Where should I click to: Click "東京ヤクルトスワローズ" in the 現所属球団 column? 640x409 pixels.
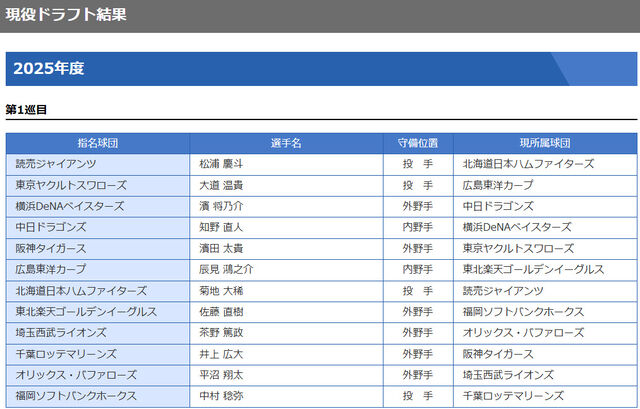[518, 249]
